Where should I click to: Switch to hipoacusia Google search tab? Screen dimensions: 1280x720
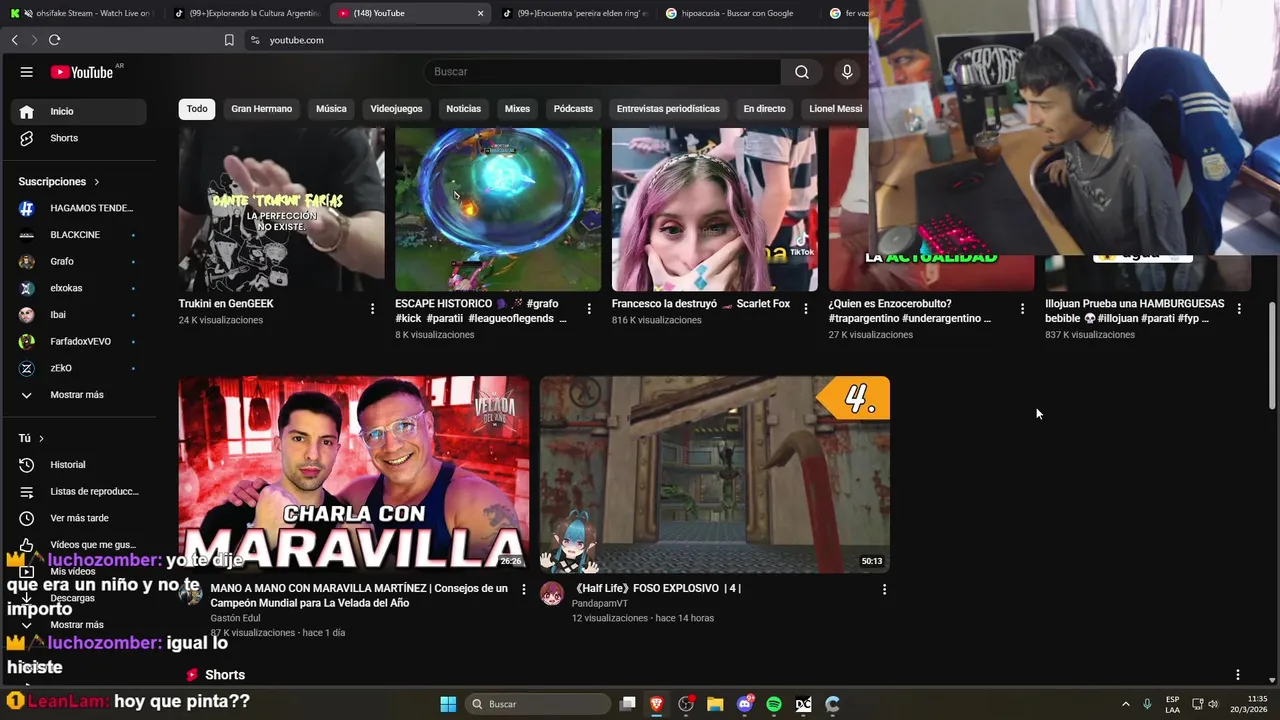coord(737,13)
